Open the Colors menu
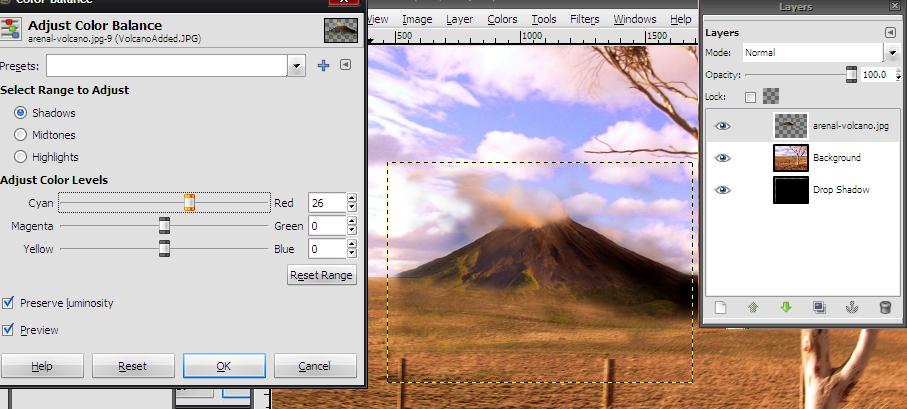The height and width of the screenshot is (409, 907). coord(502,19)
